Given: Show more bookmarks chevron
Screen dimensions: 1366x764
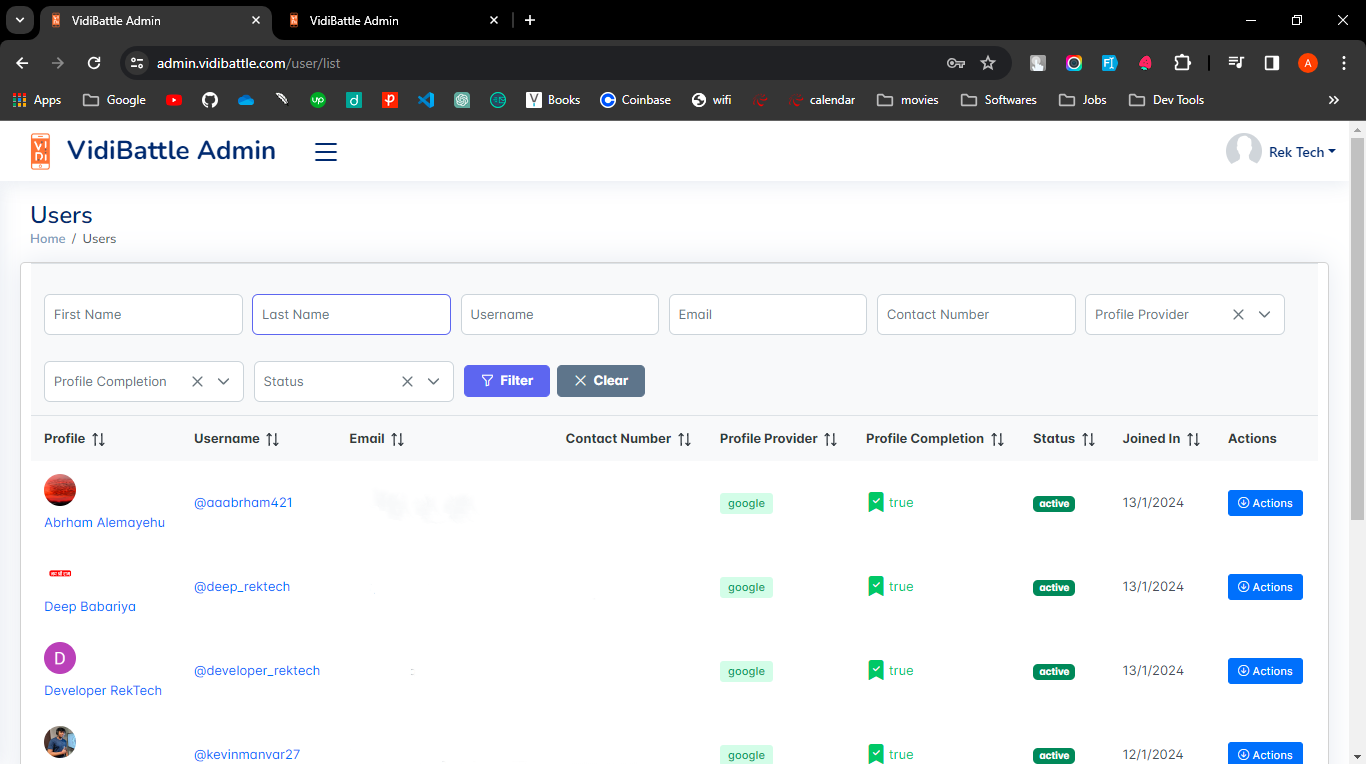Looking at the screenshot, I should point(1333,100).
